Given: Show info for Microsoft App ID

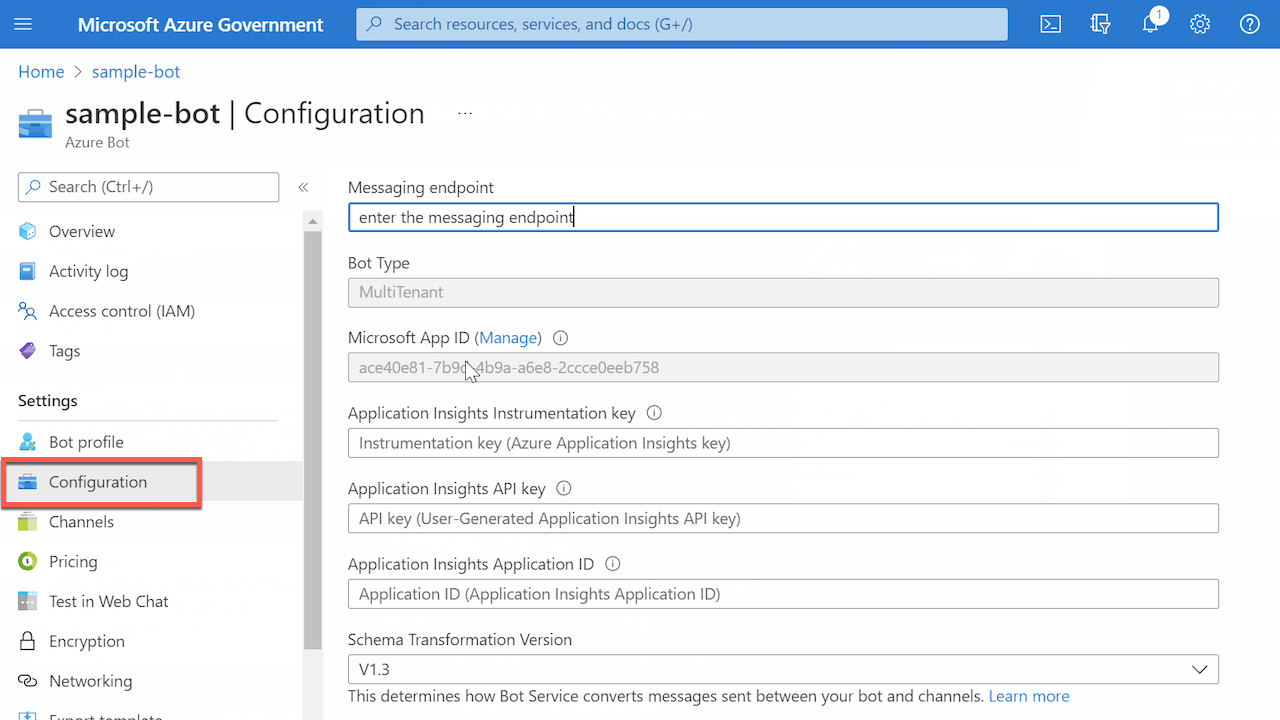Looking at the screenshot, I should coord(560,338).
